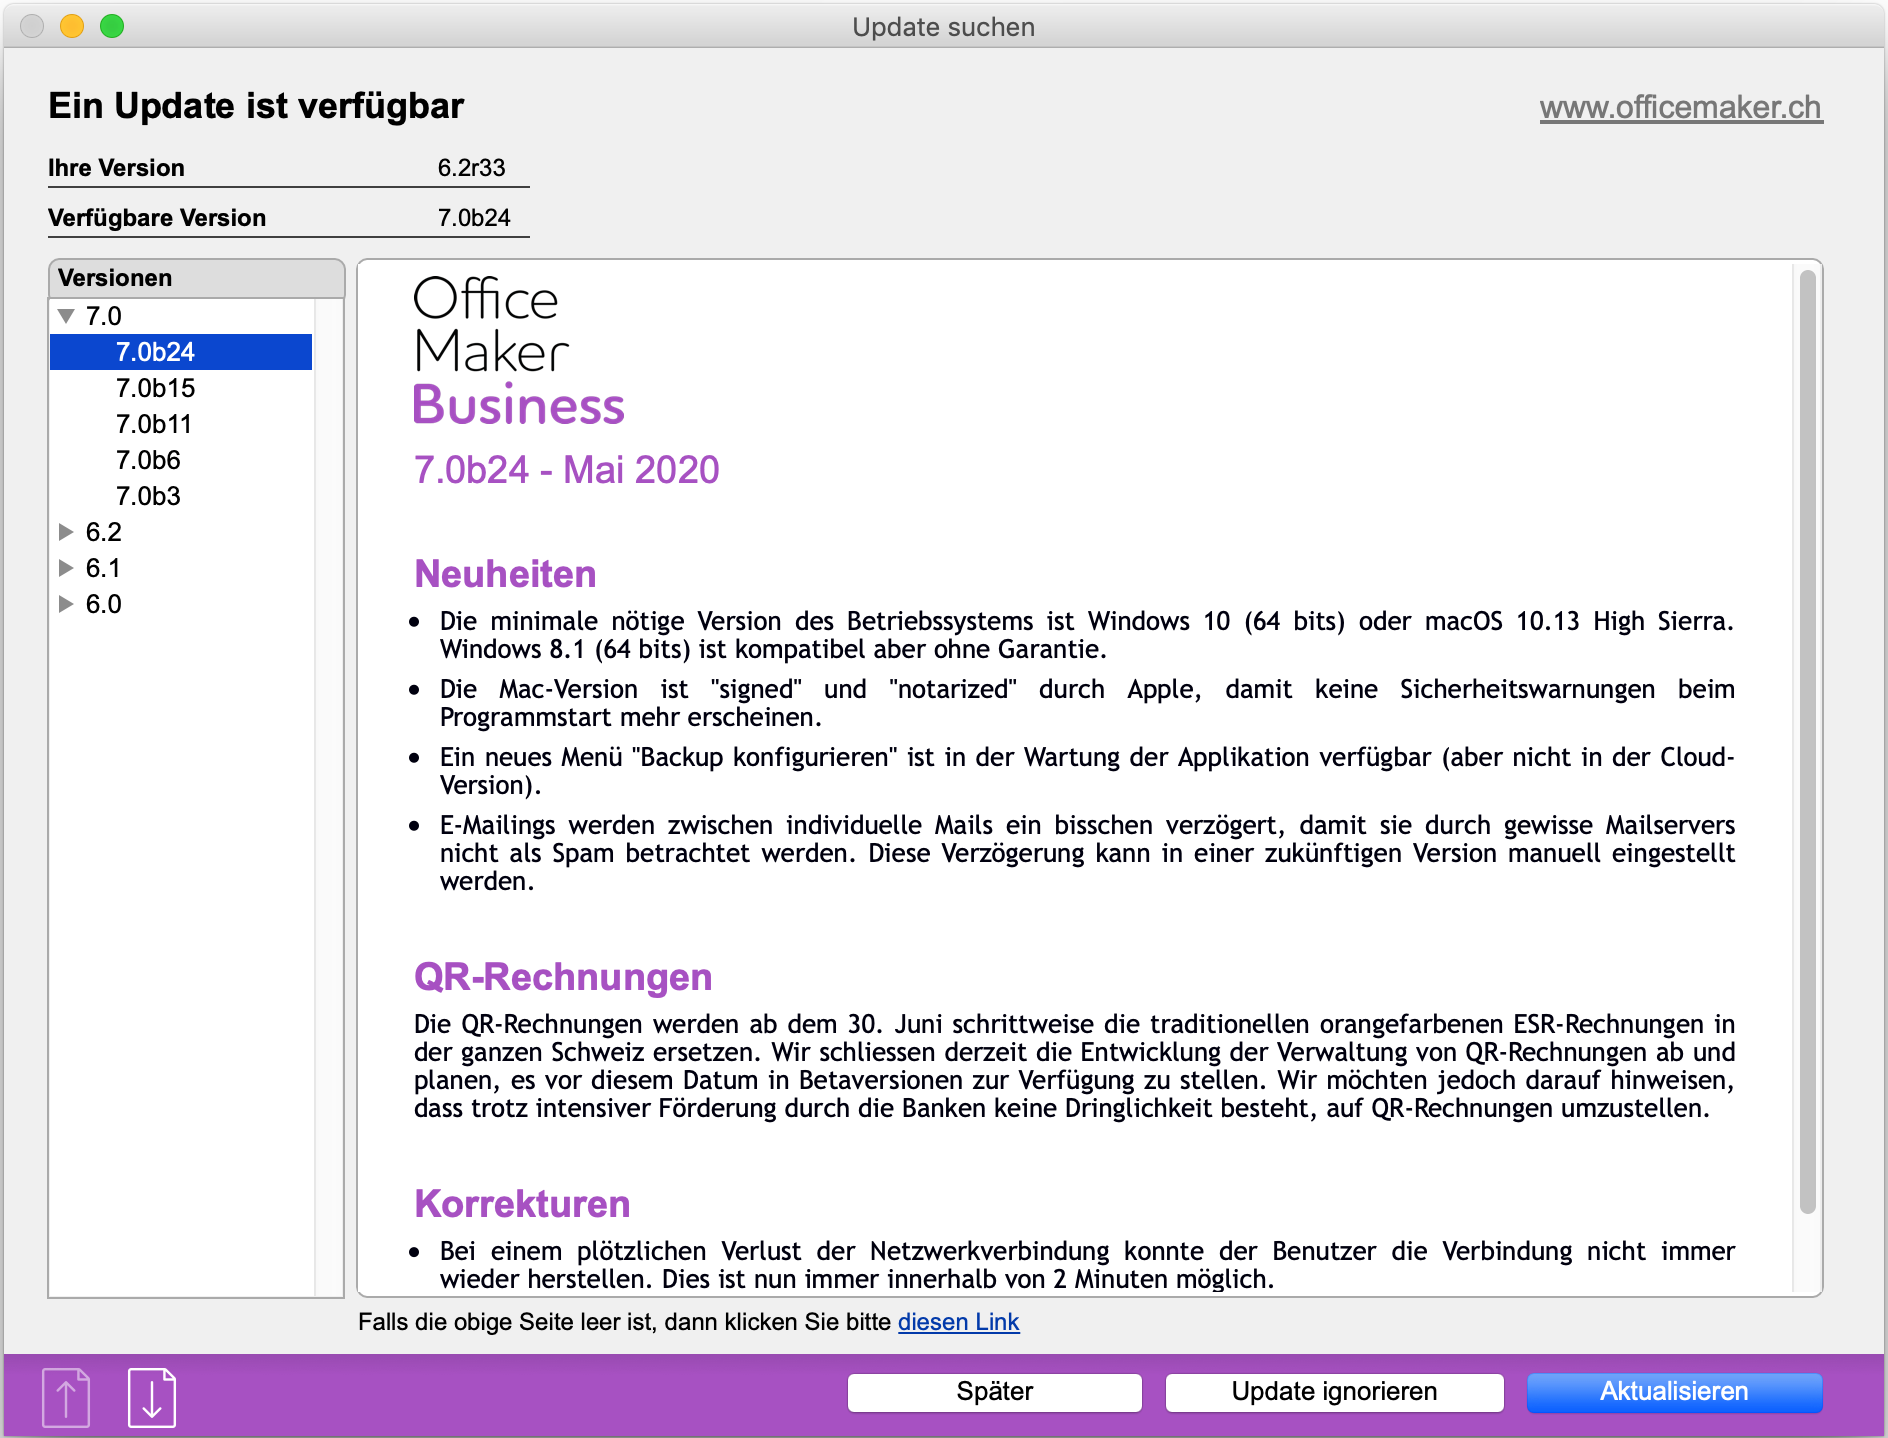Select version 7.0b24 in the list
The image size is (1888, 1438).
(181, 352)
